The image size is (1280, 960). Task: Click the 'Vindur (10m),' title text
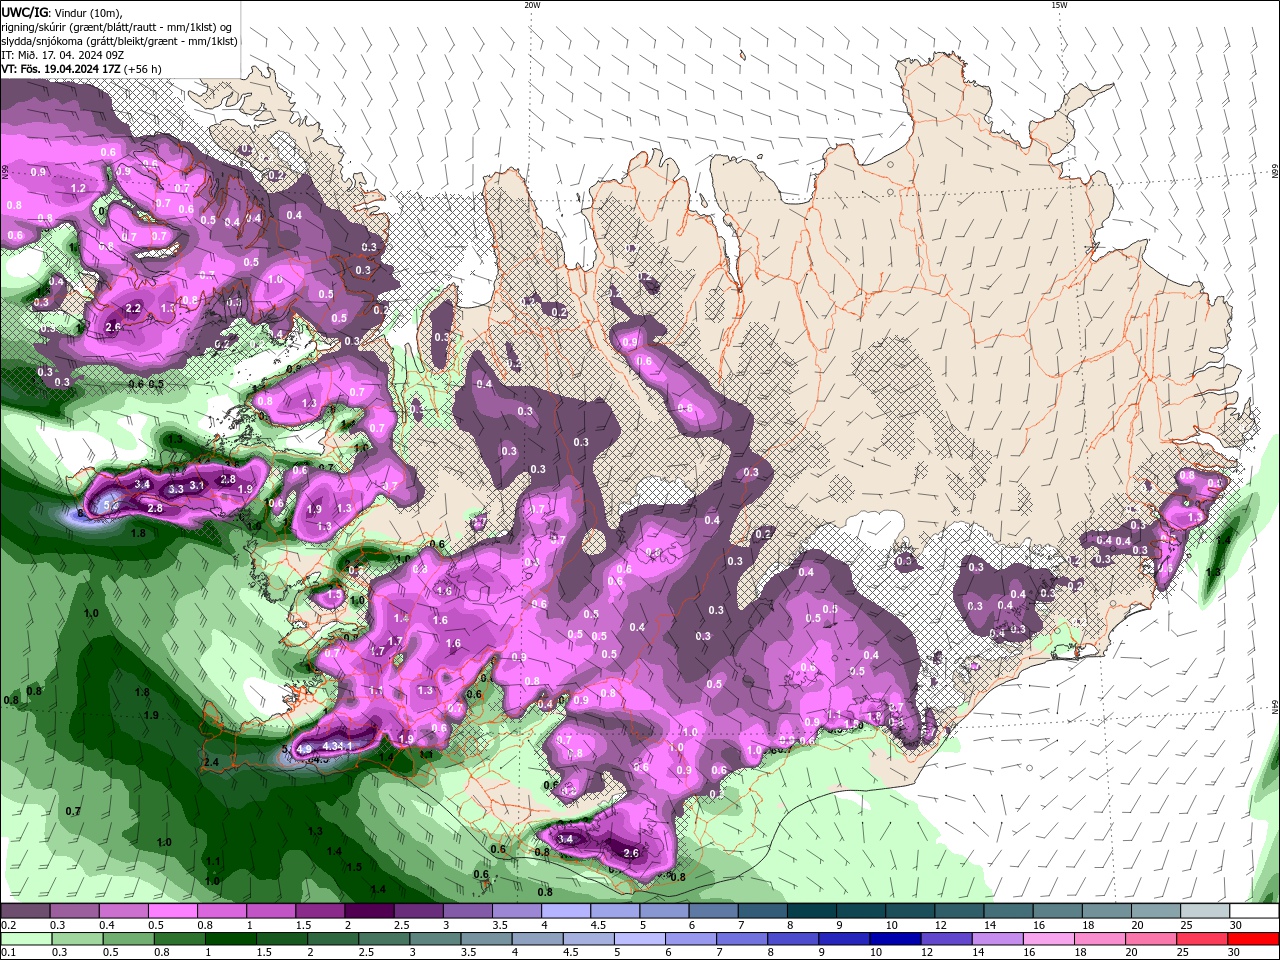coord(90,12)
